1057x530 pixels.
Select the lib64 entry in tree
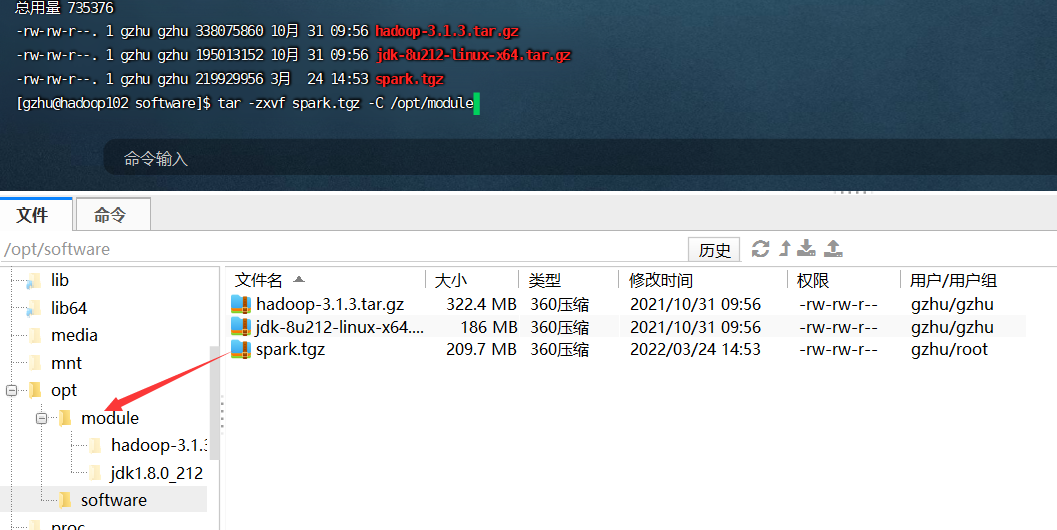coord(69,308)
